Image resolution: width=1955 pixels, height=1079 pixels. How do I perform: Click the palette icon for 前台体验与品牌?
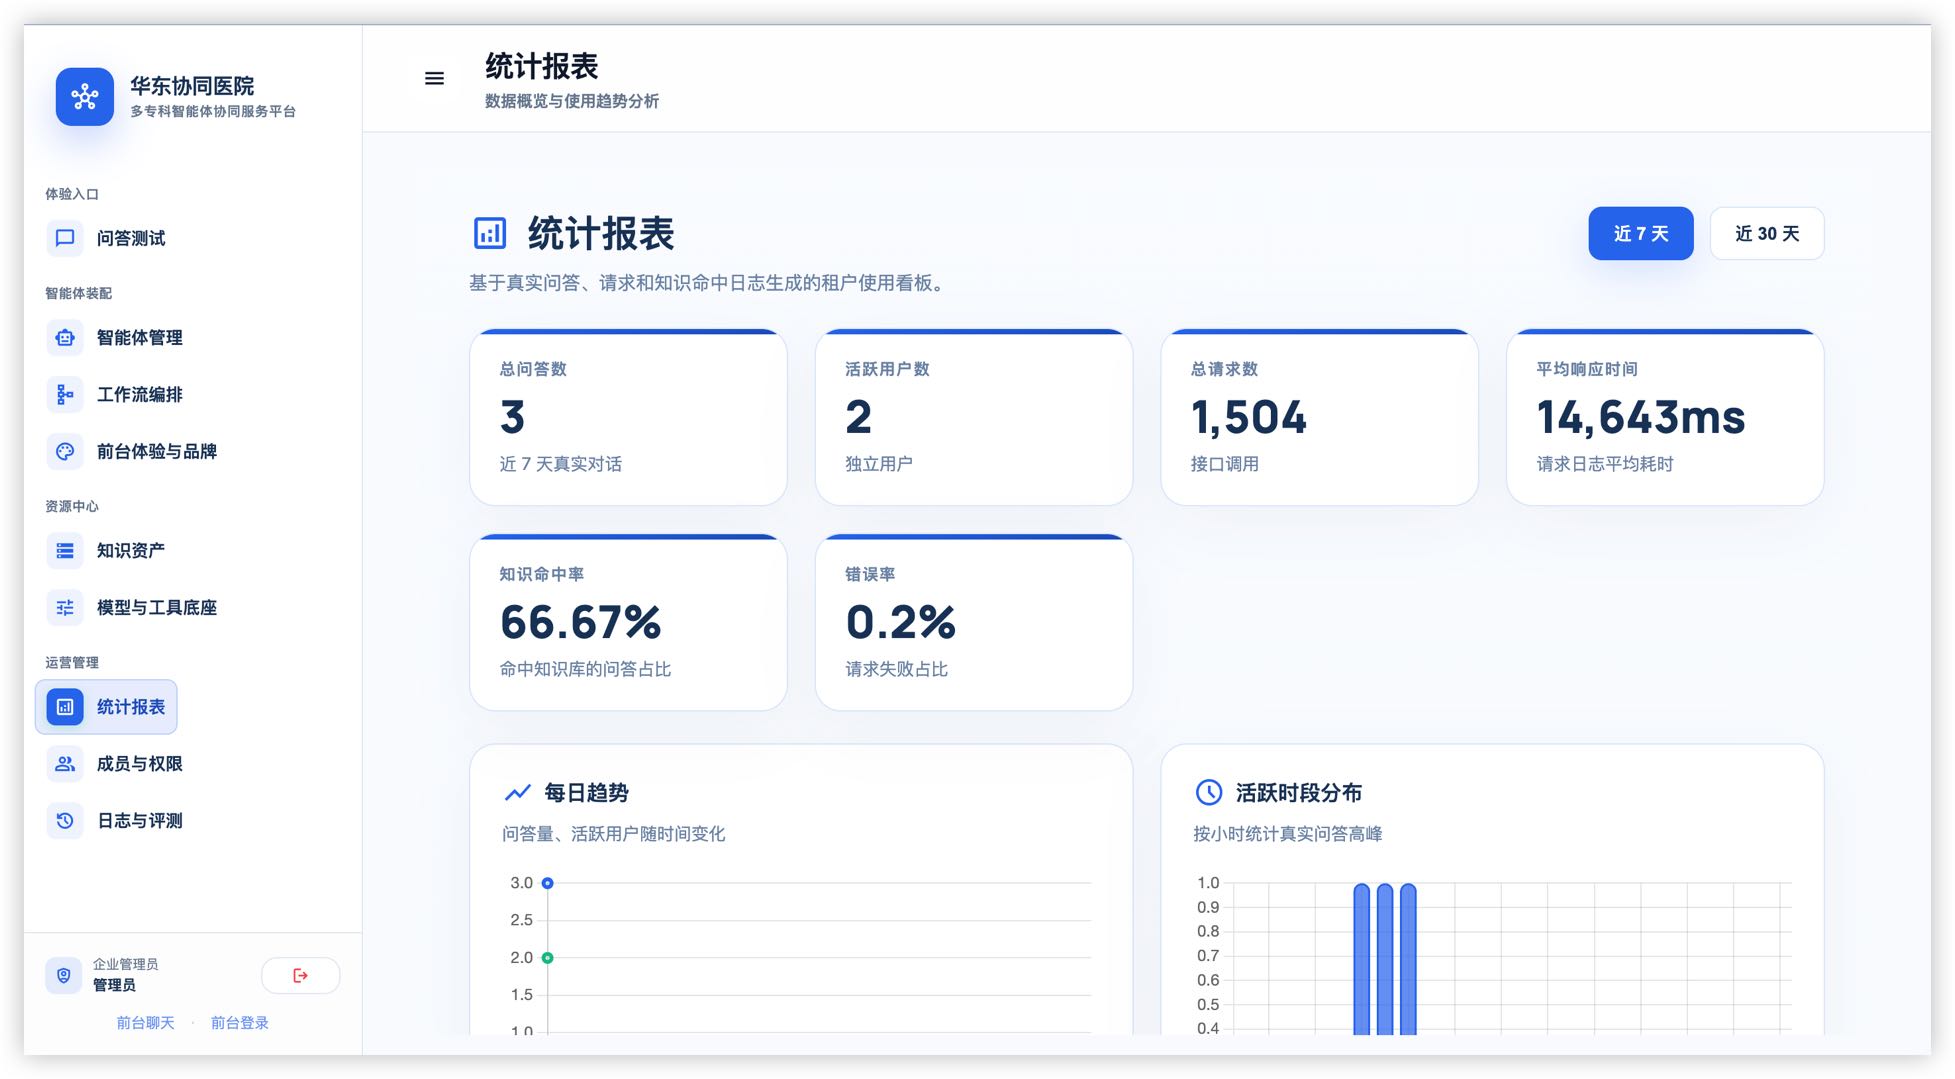[x=65, y=452]
